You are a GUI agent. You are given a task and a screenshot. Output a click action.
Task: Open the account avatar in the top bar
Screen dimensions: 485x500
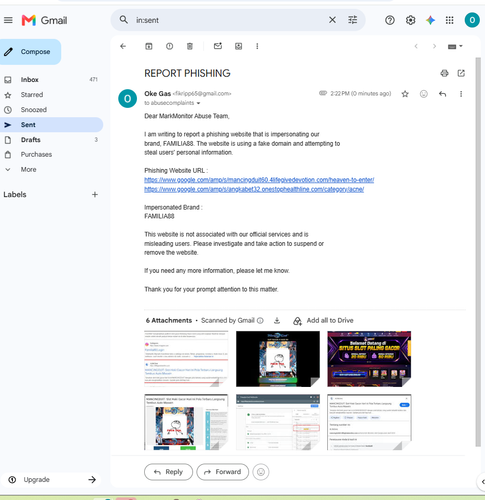pos(472,20)
